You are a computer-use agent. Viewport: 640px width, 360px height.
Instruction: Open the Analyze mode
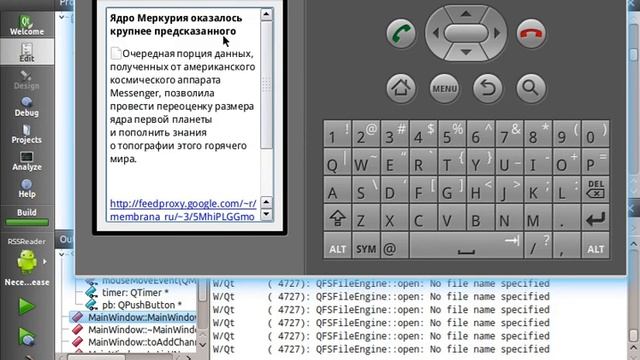(27, 160)
